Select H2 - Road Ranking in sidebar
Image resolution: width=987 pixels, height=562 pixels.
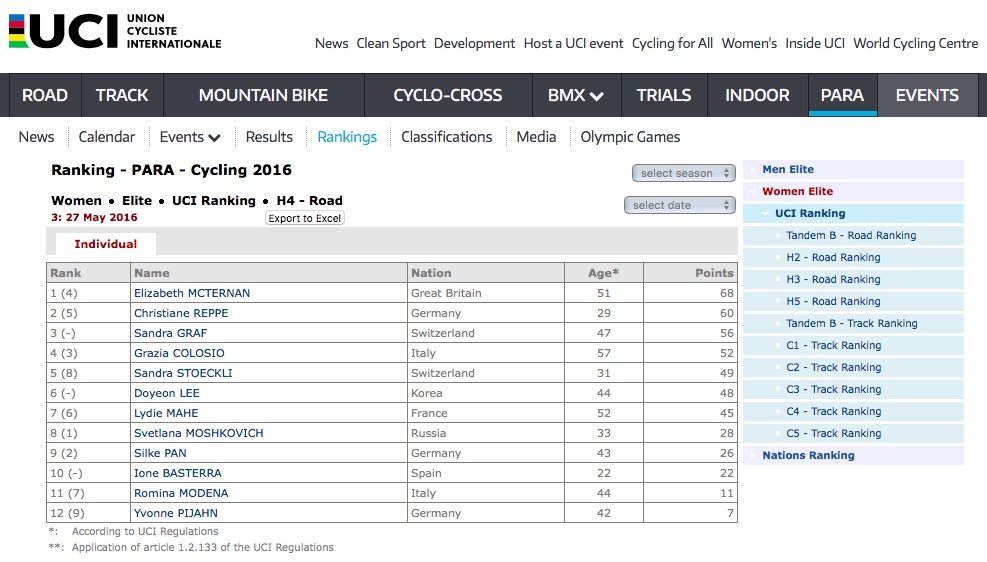[833, 257]
